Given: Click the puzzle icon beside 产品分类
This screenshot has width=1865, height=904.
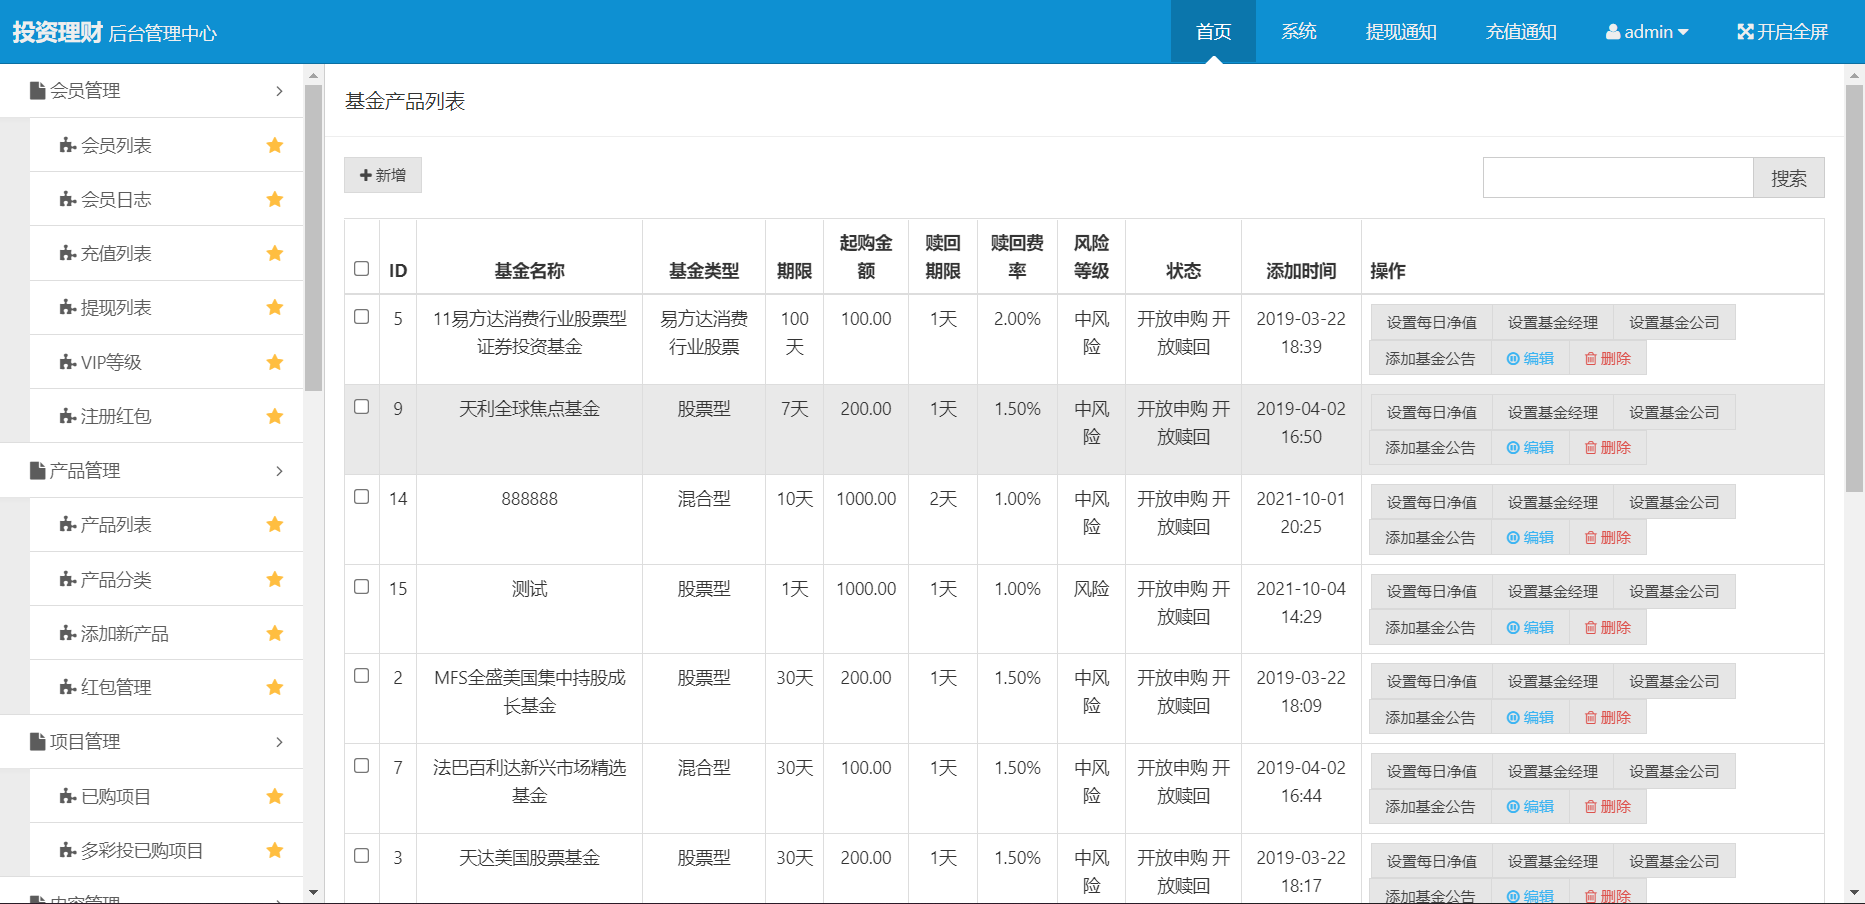Looking at the screenshot, I should pos(68,579).
